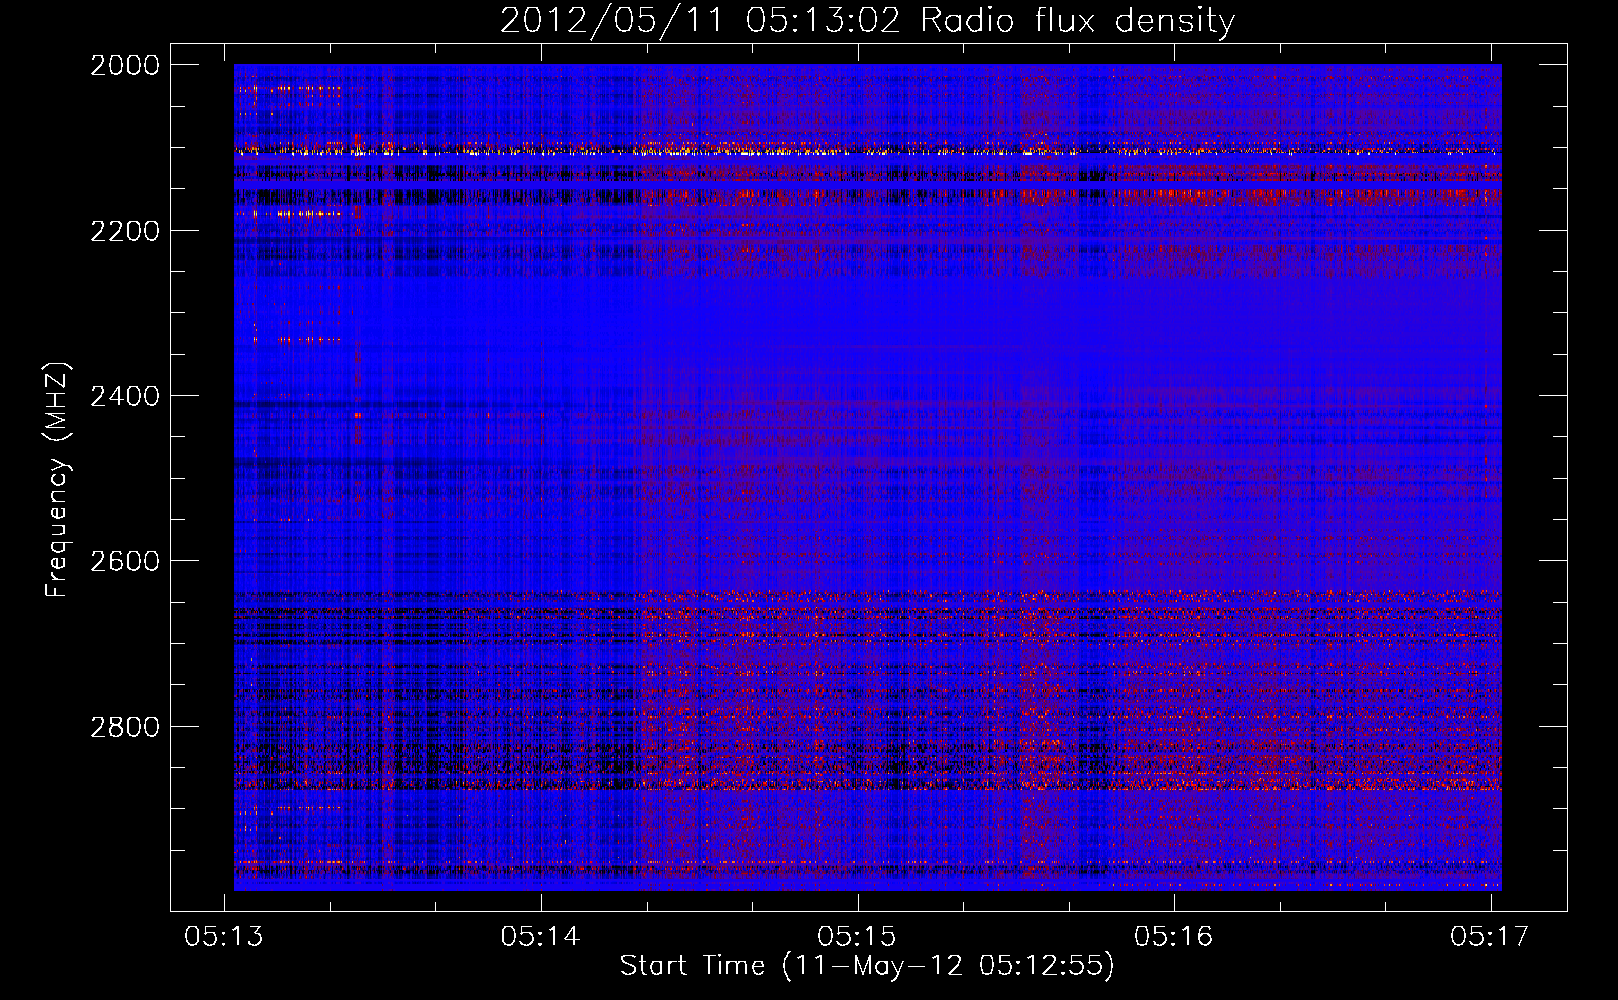The width and height of the screenshot is (1618, 1000).
Task: Click the 05:16 time tick label
Action: (1174, 936)
